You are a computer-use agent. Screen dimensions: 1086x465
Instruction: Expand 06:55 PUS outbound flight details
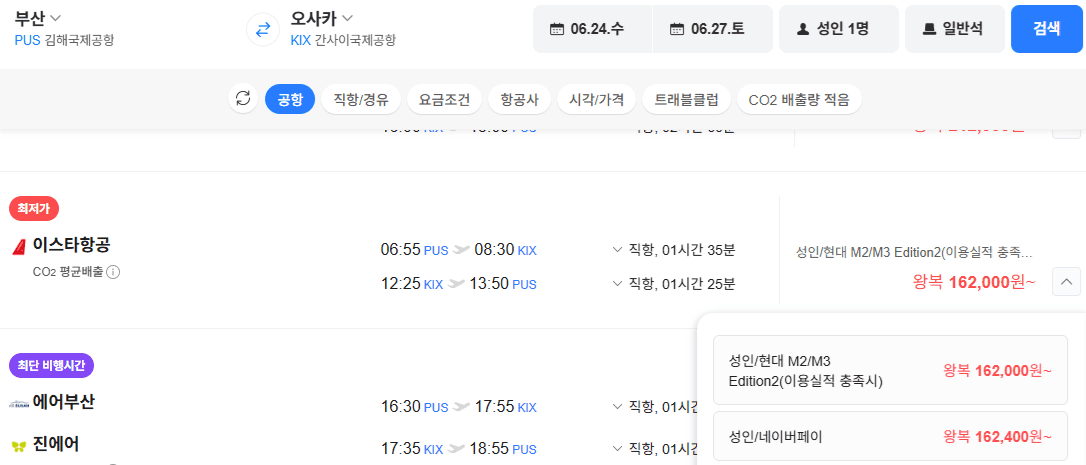[x=618, y=249]
